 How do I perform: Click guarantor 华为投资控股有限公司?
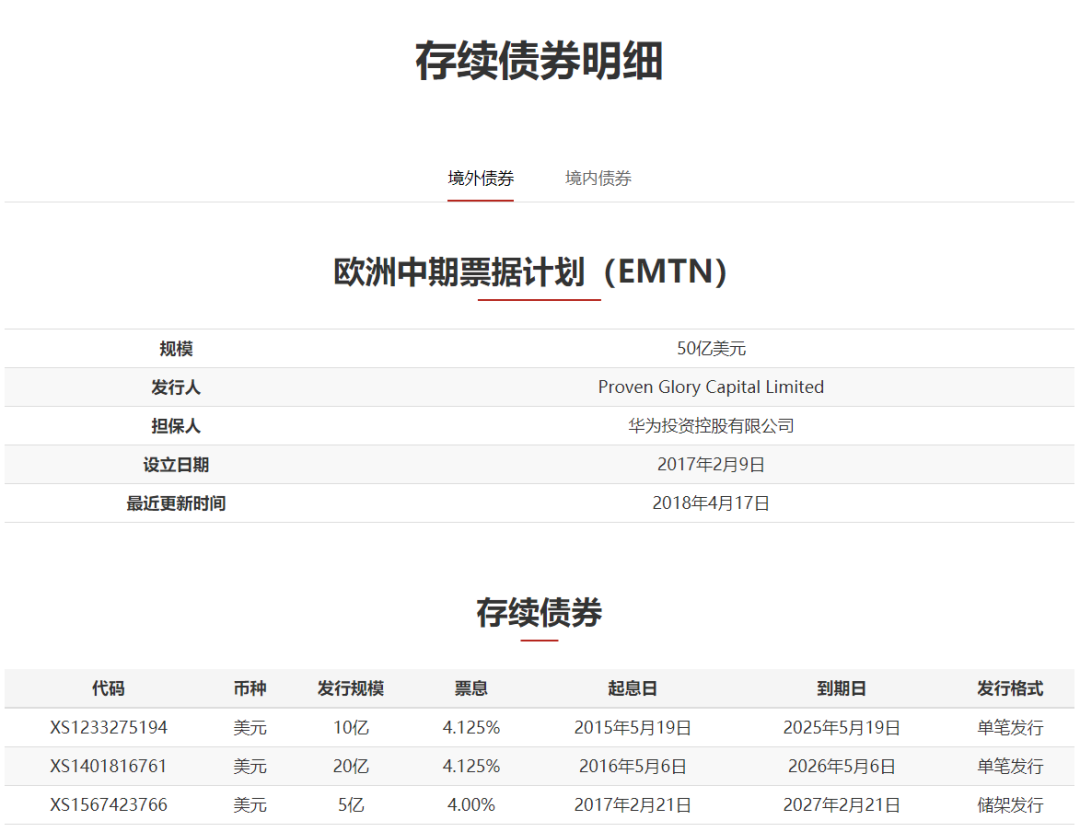[x=711, y=426]
